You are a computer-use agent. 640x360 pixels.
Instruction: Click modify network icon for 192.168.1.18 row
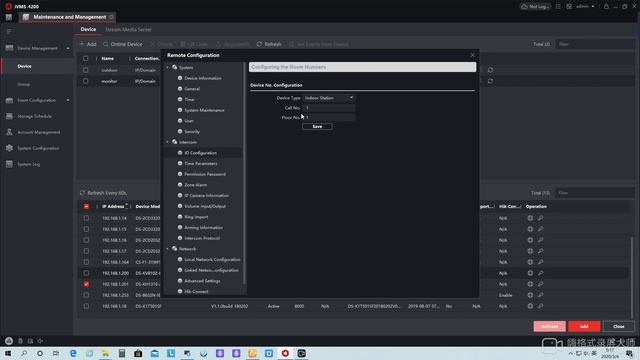point(530,306)
